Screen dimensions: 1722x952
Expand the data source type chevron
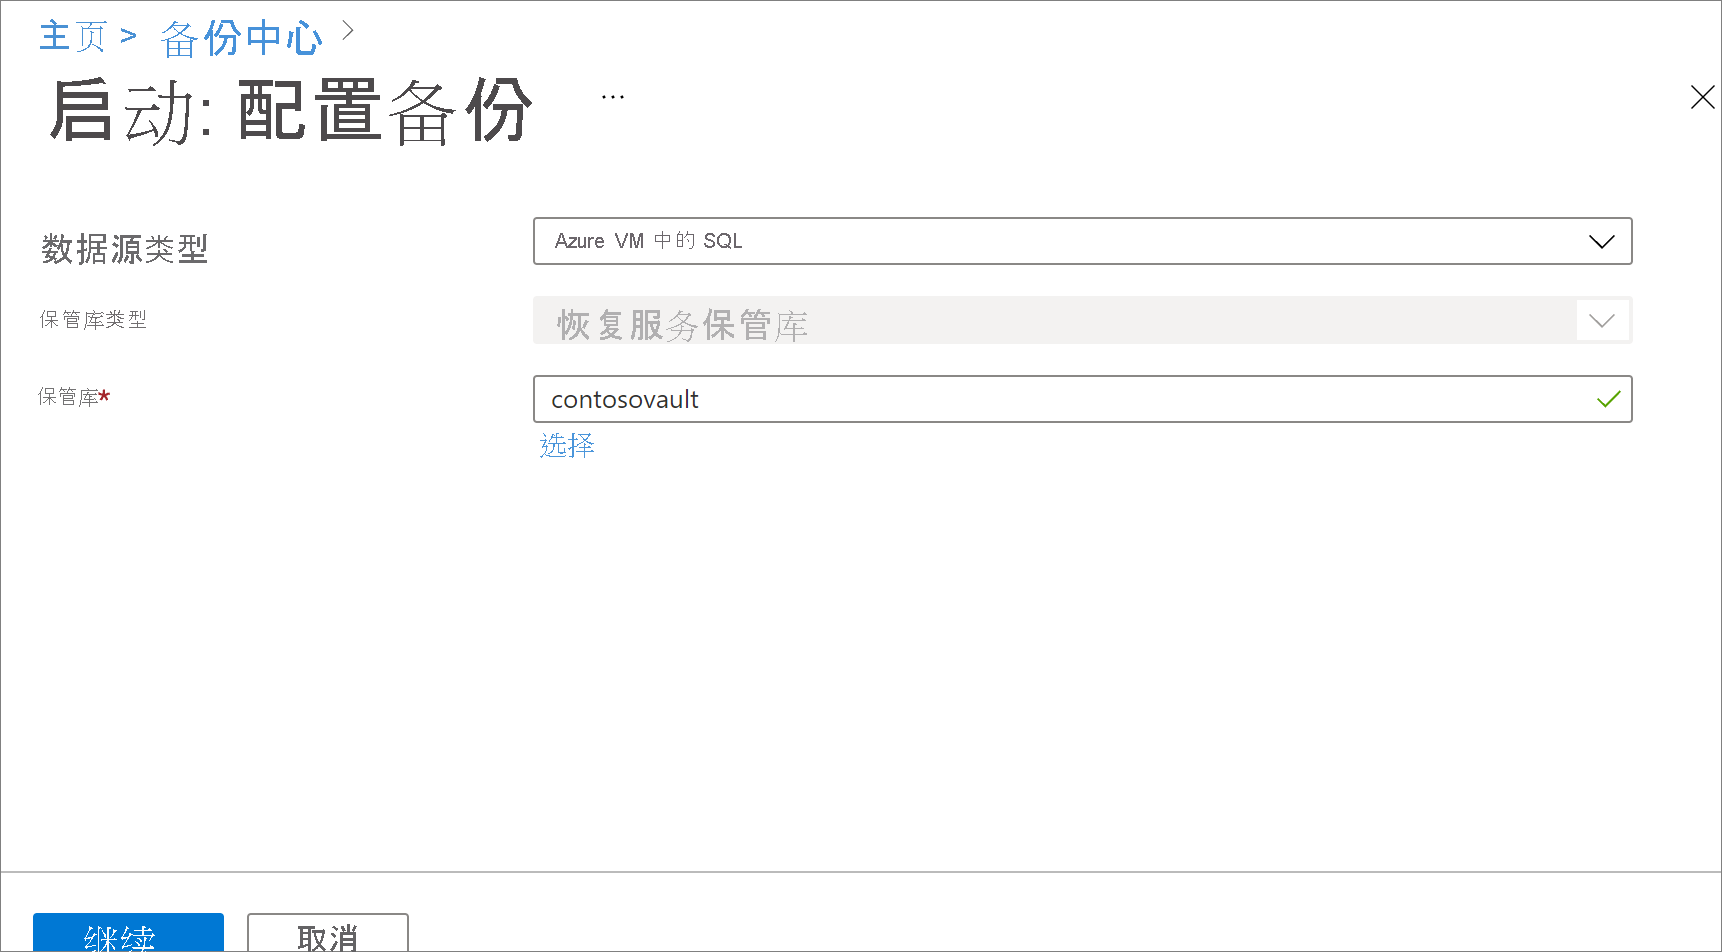coord(1601,241)
